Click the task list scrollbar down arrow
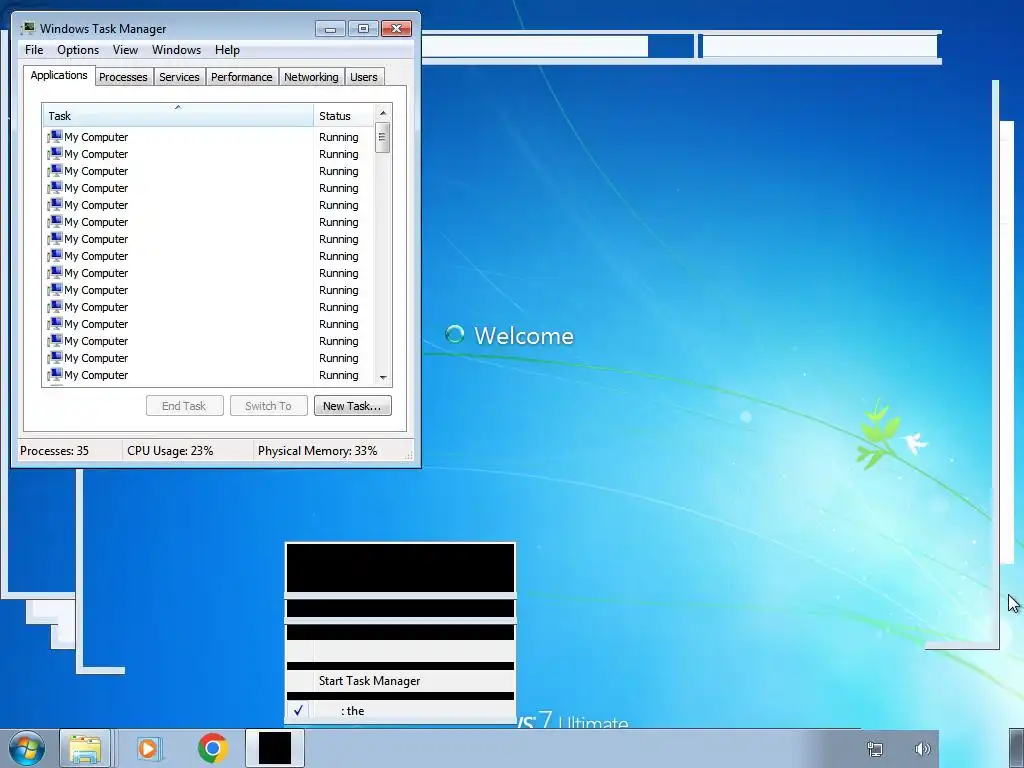Screen dimensions: 1024x768 [x=383, y=377]
